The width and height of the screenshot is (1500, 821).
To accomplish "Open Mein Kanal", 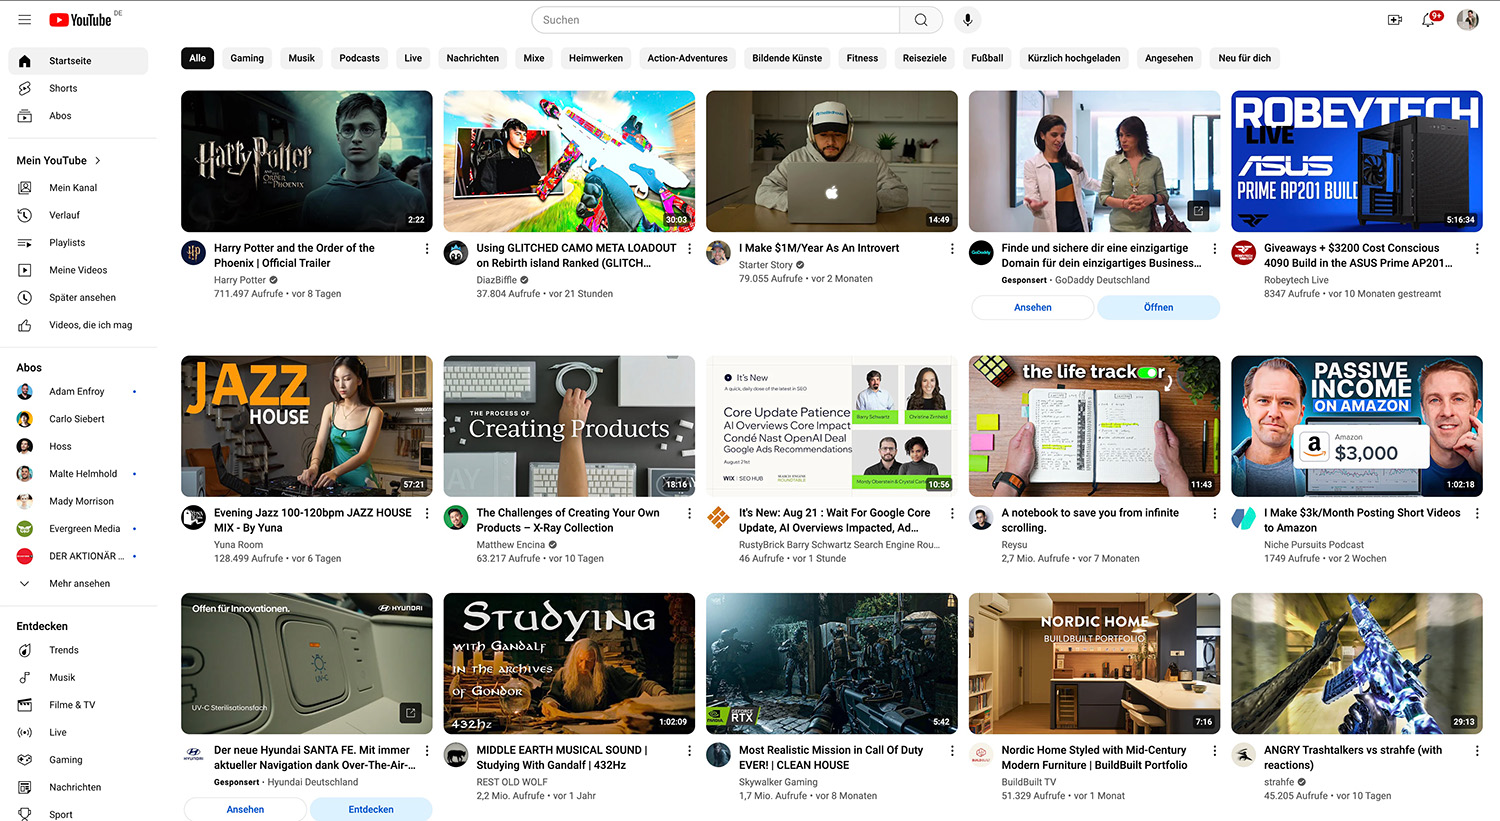I will [78, 188].
